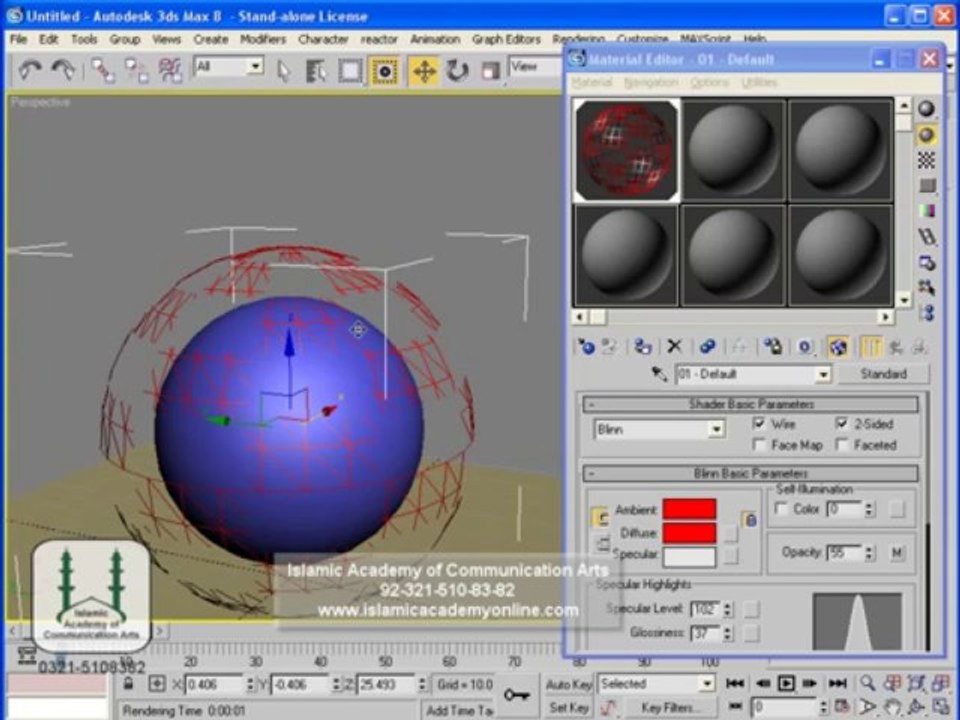This screenshot has width=960, height=720.
Task: Open the reactor menu
Action: (379, 39)
